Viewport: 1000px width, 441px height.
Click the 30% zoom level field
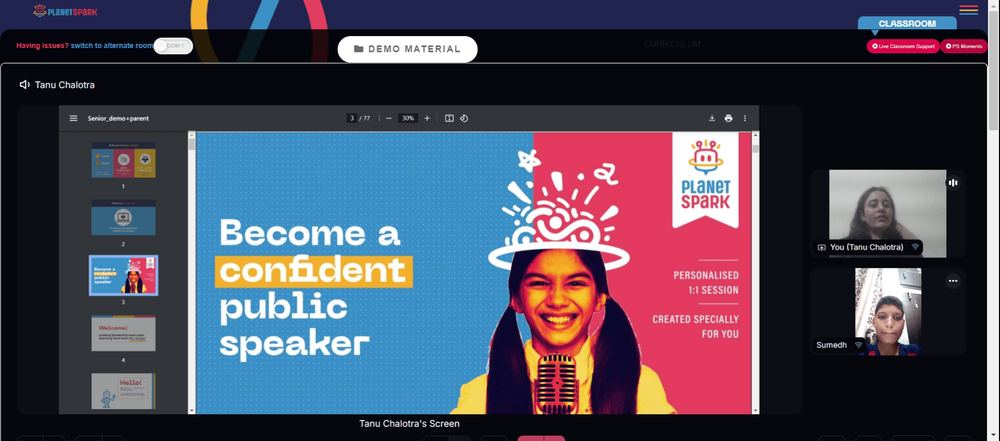coord(408,118)
